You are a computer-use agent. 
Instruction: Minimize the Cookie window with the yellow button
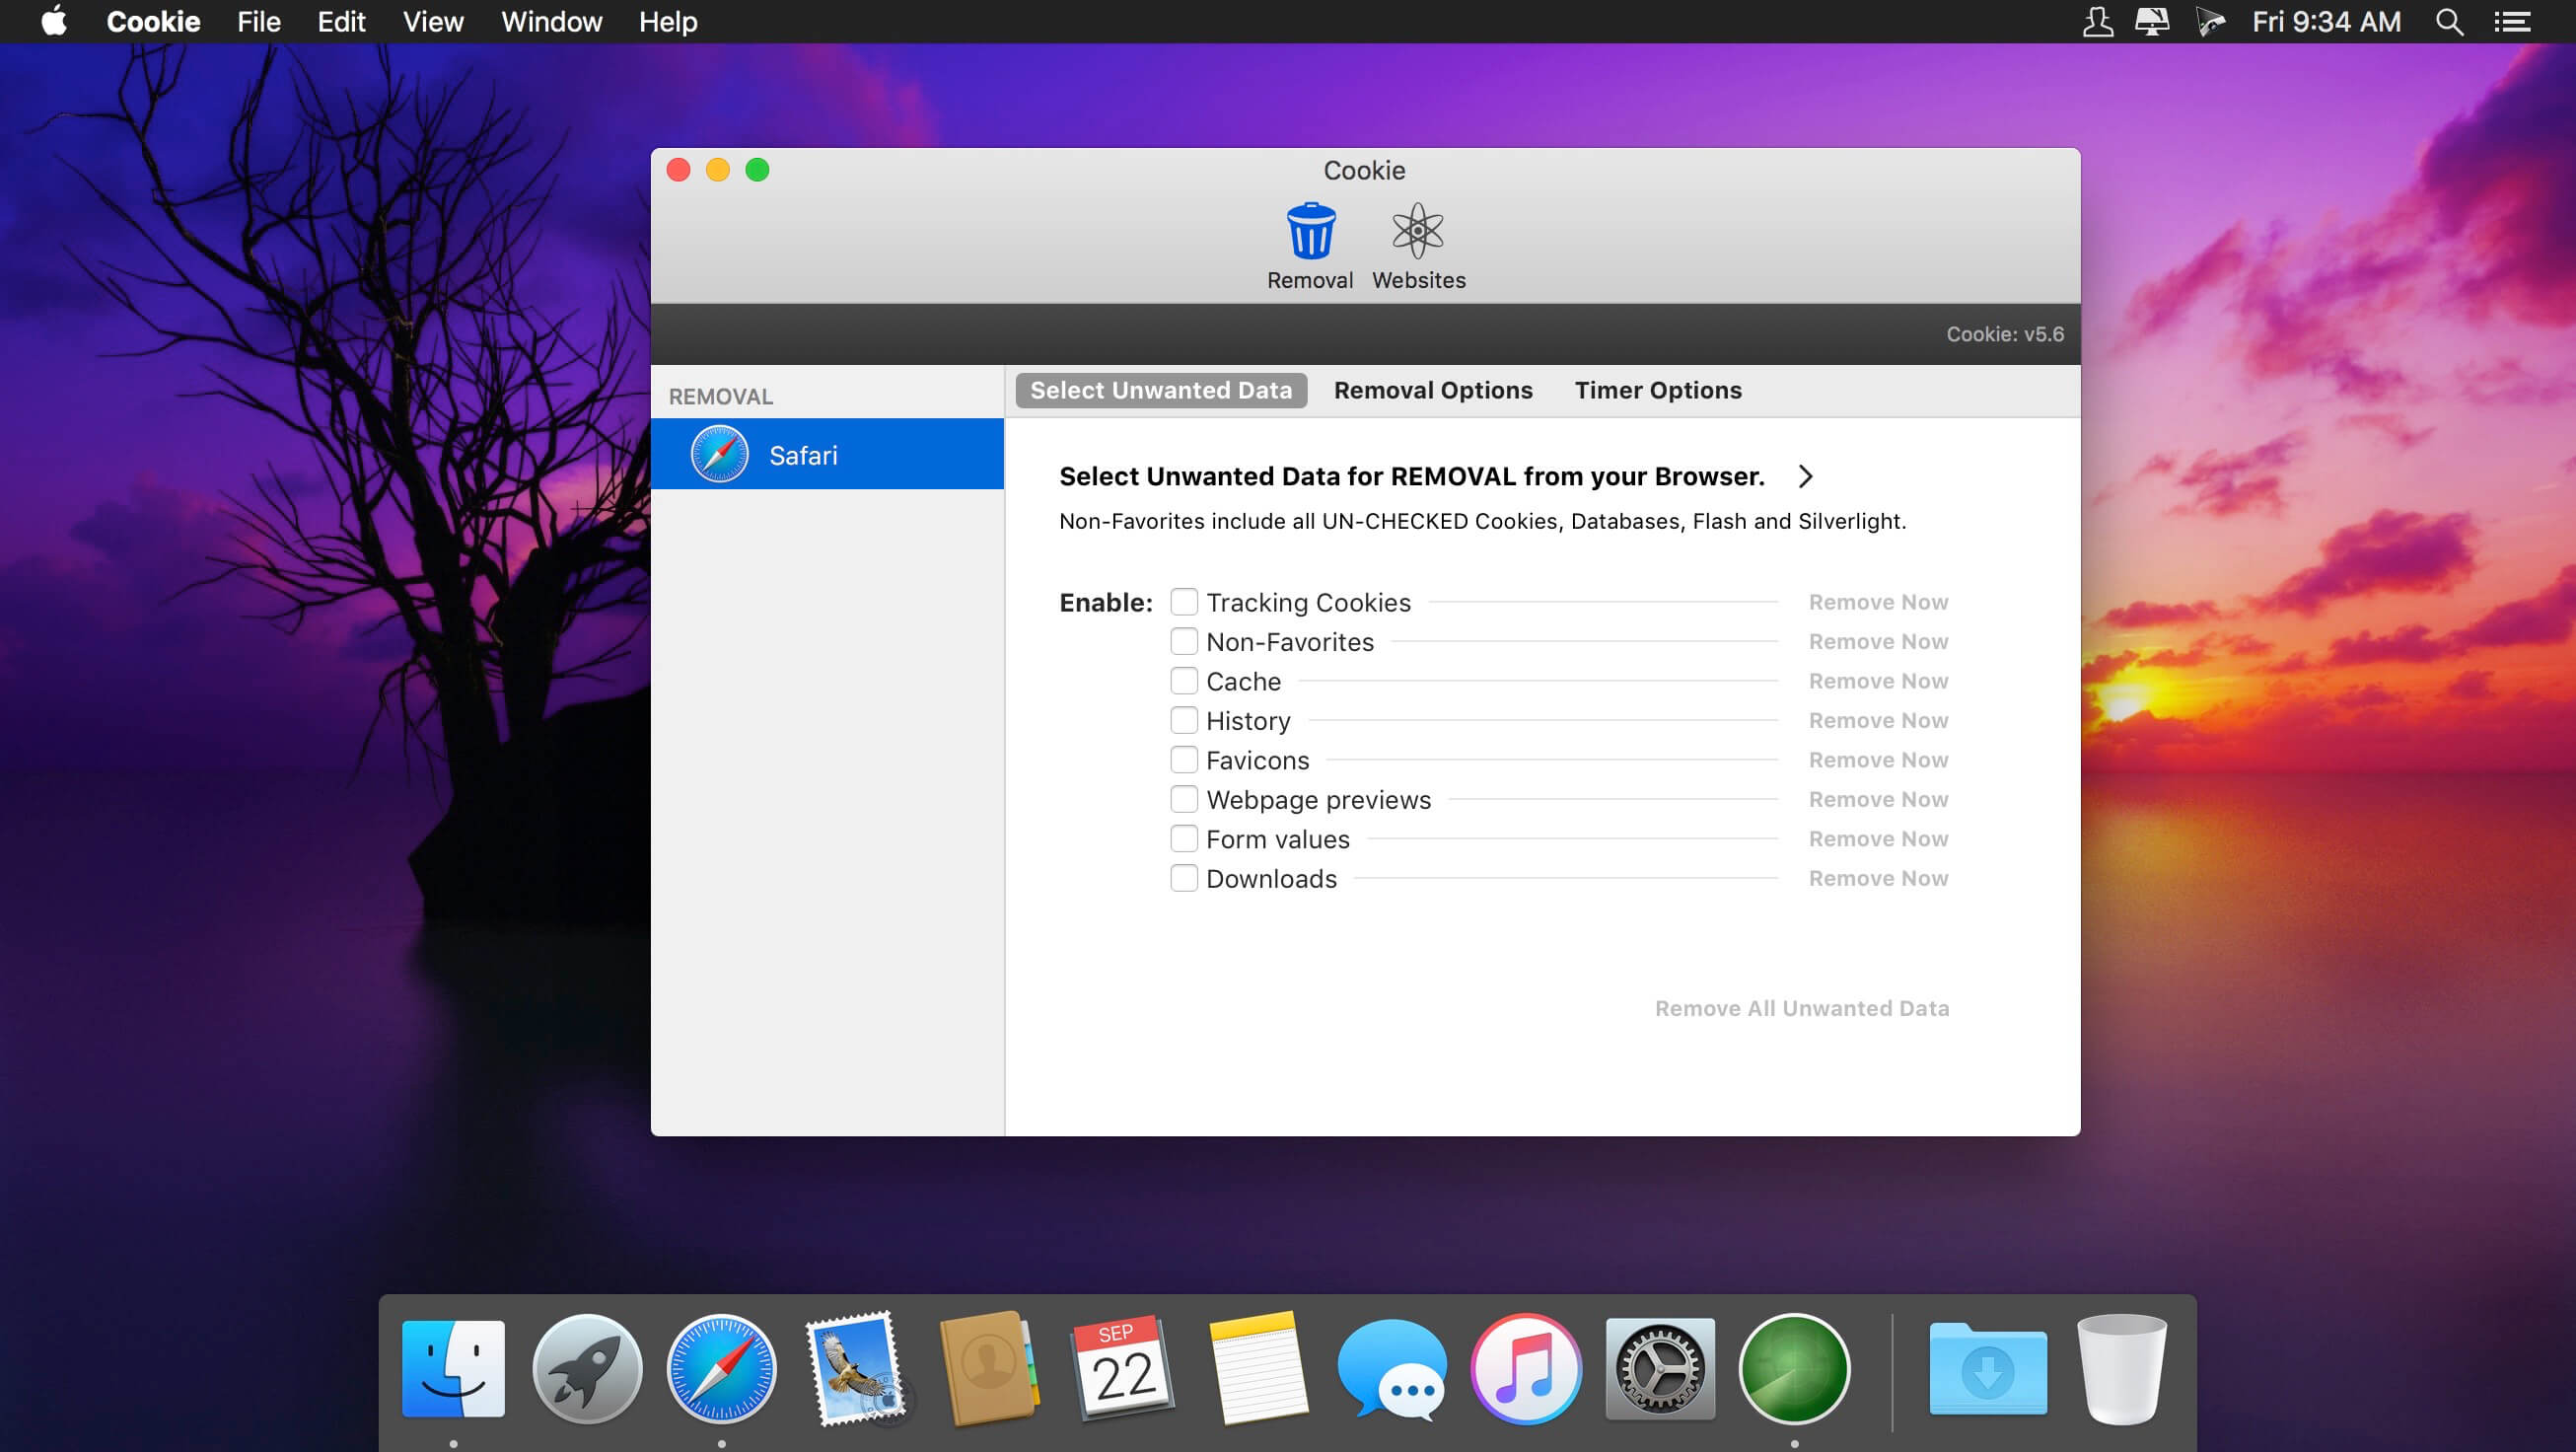(718, 170)
